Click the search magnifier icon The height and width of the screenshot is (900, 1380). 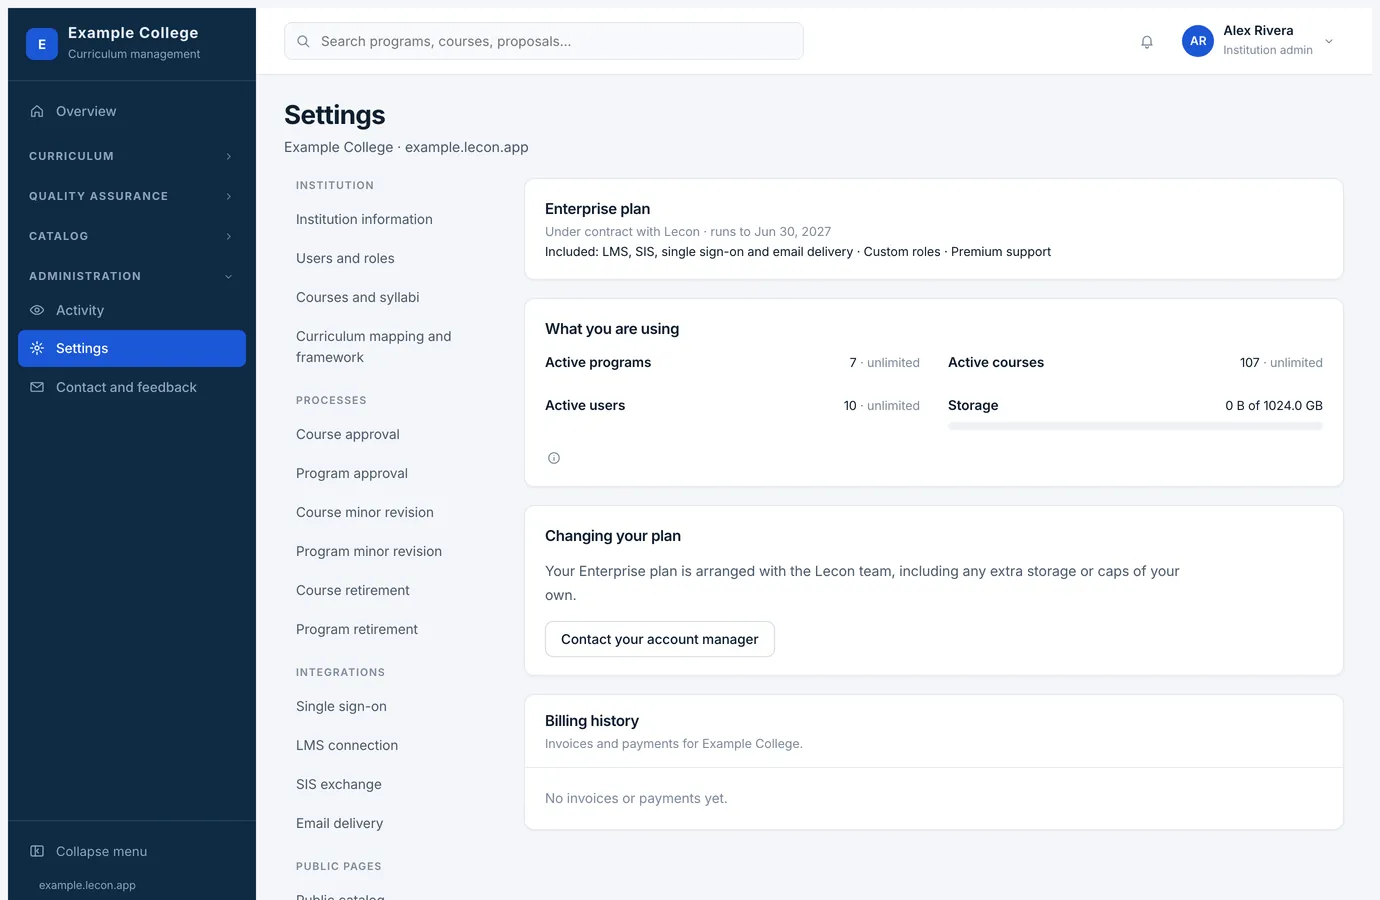click(x=303, y=41)
